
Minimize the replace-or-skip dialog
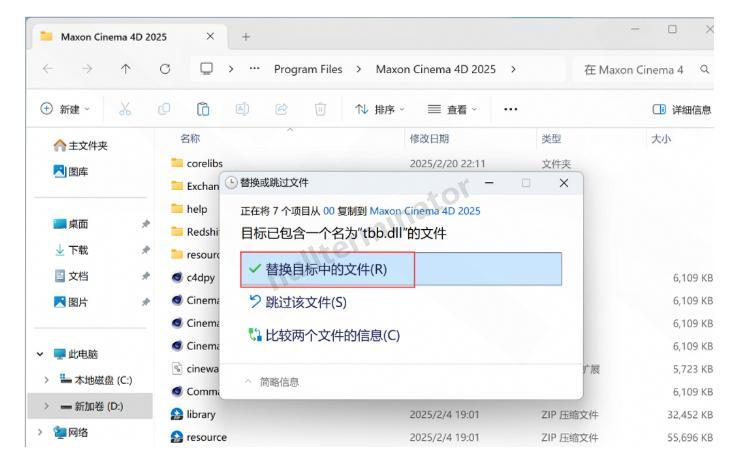pos(489,183)
